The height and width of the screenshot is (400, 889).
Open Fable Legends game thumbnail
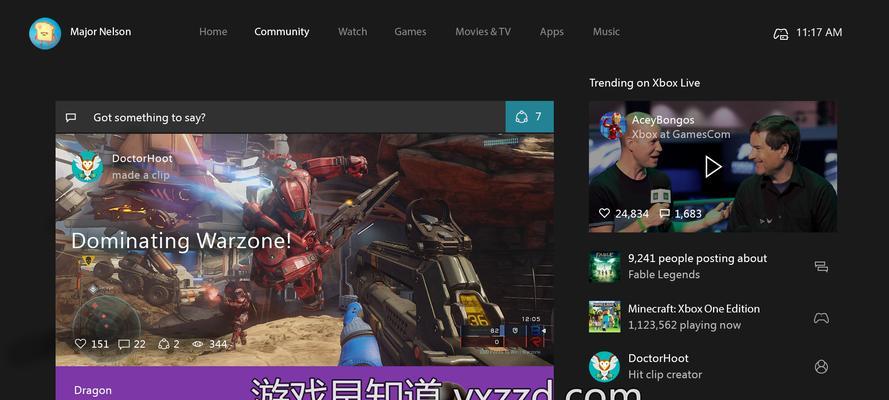[604, 266]
